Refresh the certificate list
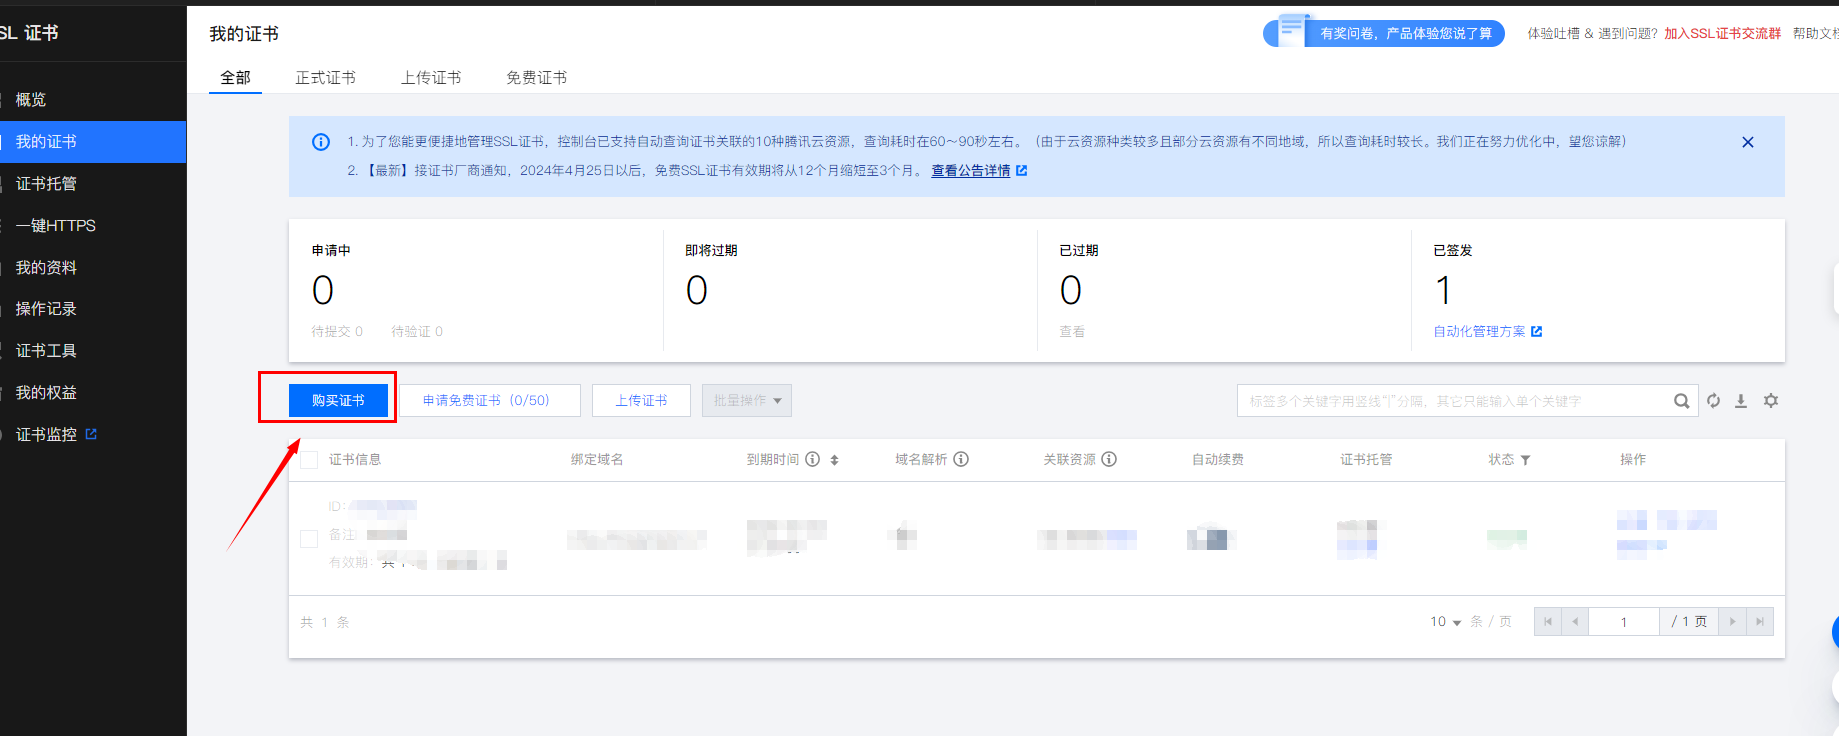The height and width of the screenshot is (736, 1839). click(1713, 401)
